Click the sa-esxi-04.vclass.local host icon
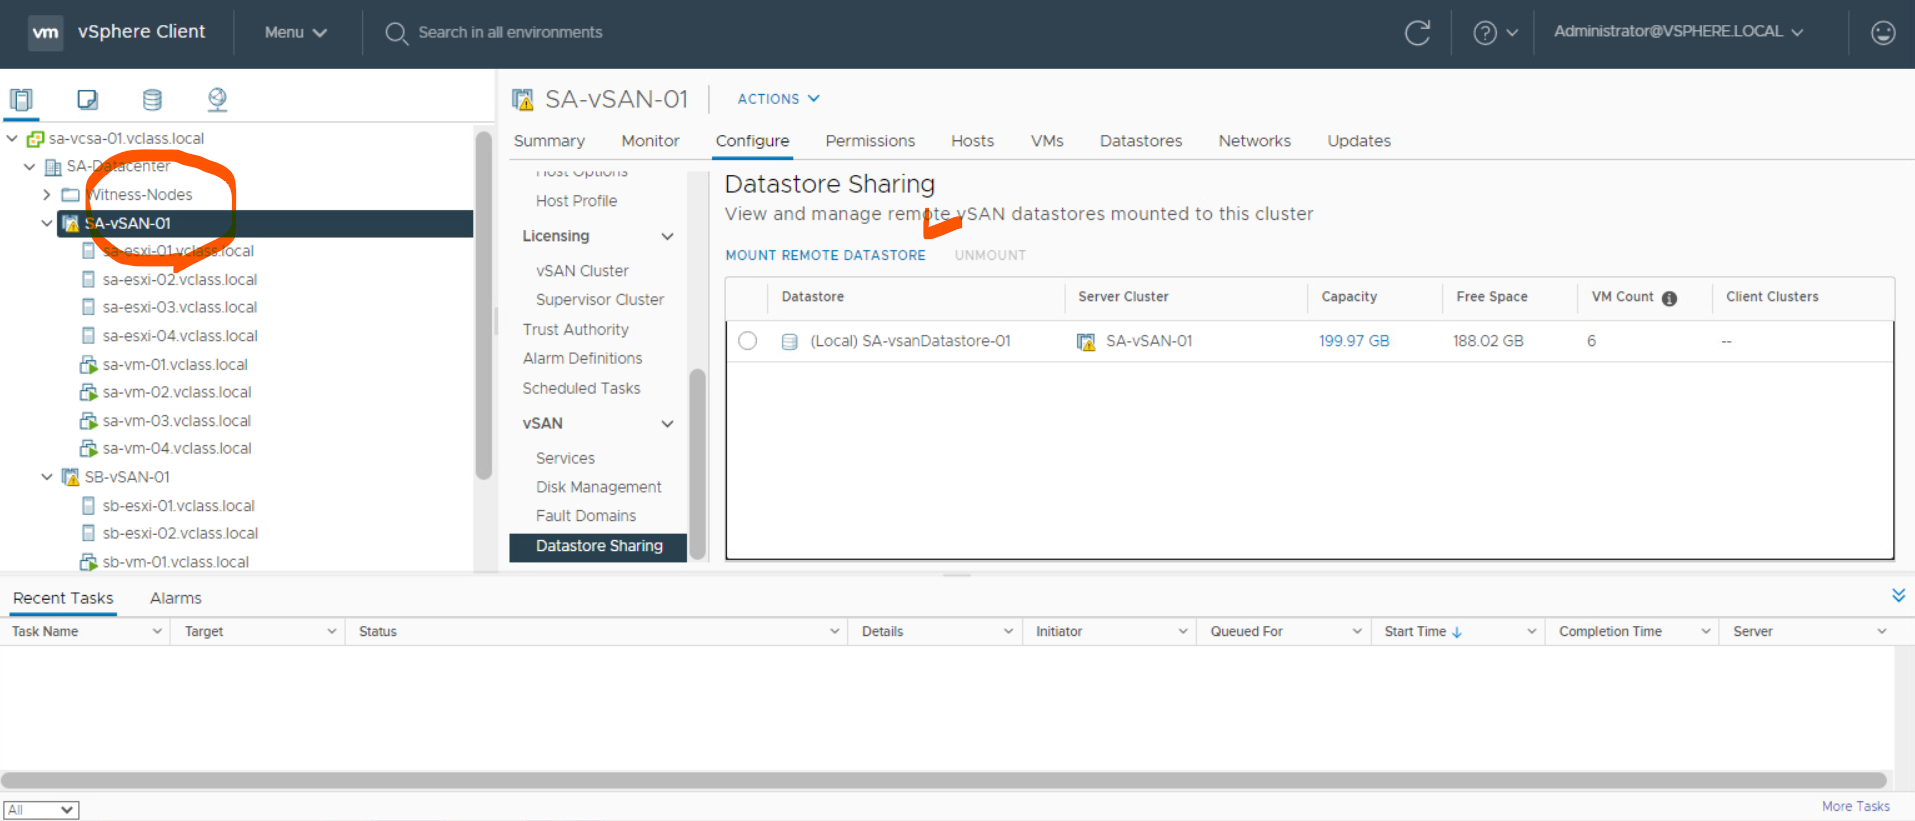The image size is (1915, 821). [x=89, y=335]
